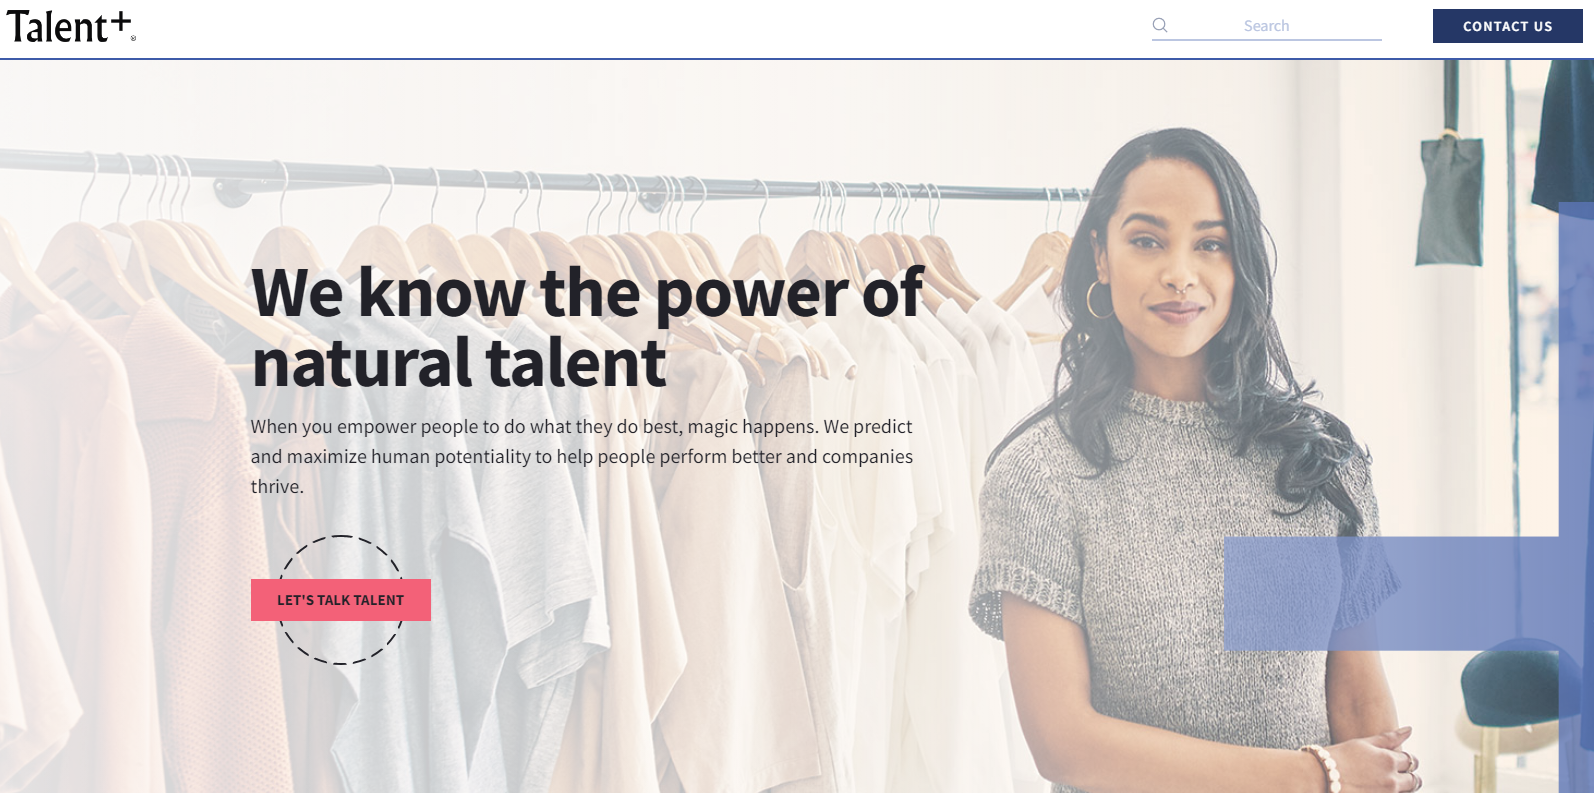
Task: Click the hanging dark tote bag at top right
Action: tap(1450, 200)
